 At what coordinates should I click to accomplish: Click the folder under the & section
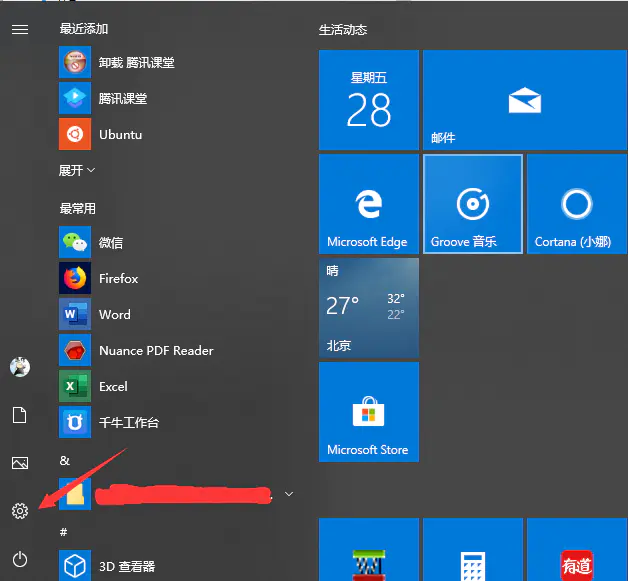tap(176, 494)
